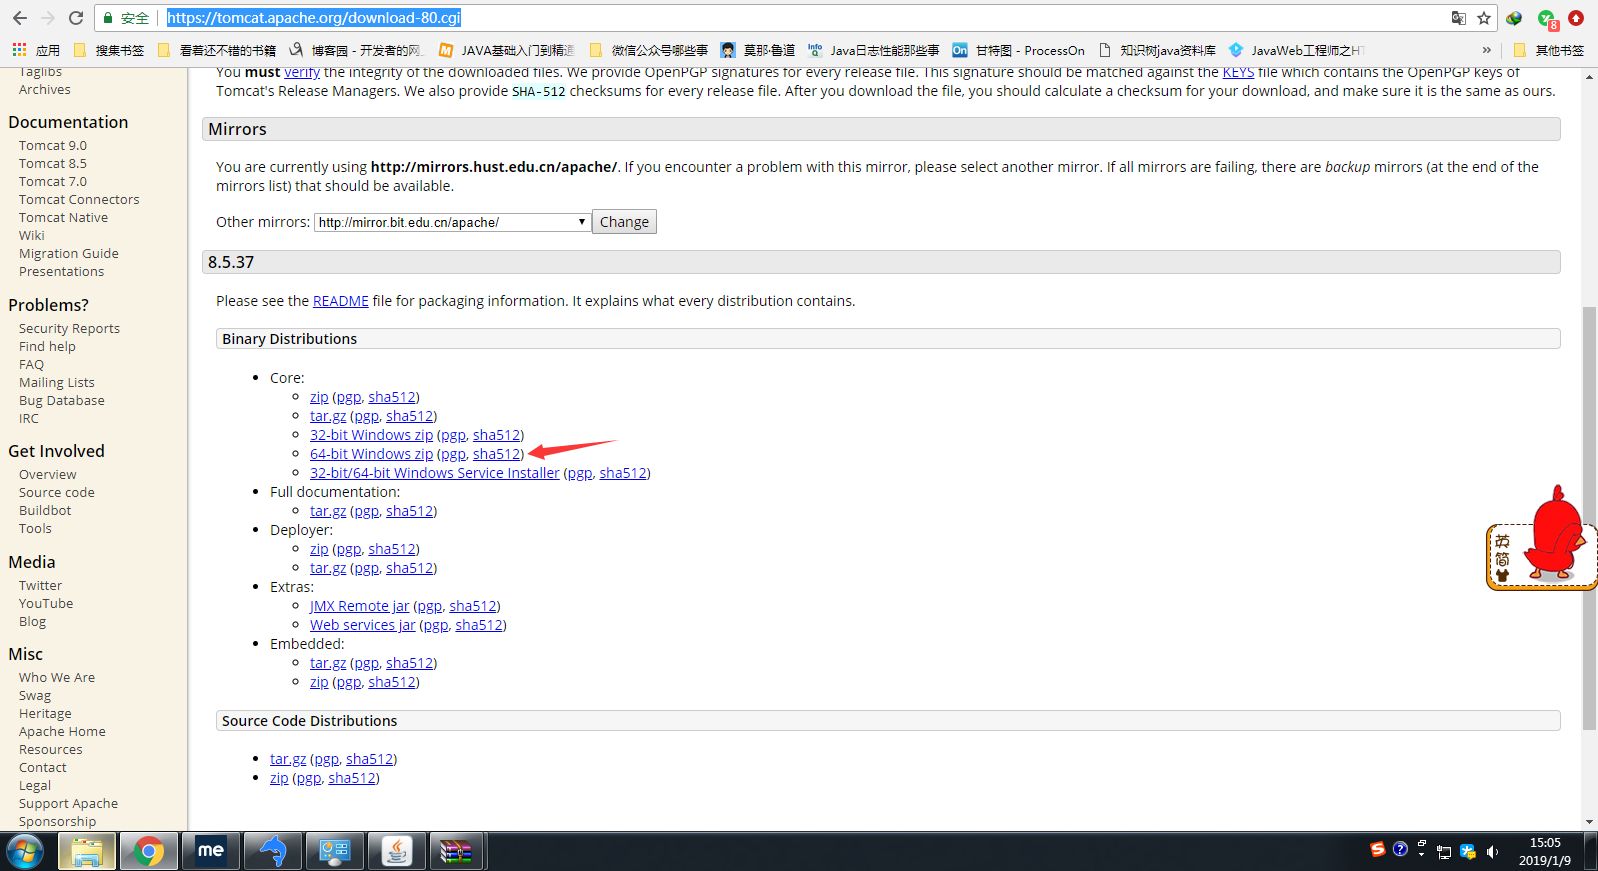1598x871 pixels.
Task: Click the red bird floating widget
Action: pyautogui.click(x=1541, y=540)
